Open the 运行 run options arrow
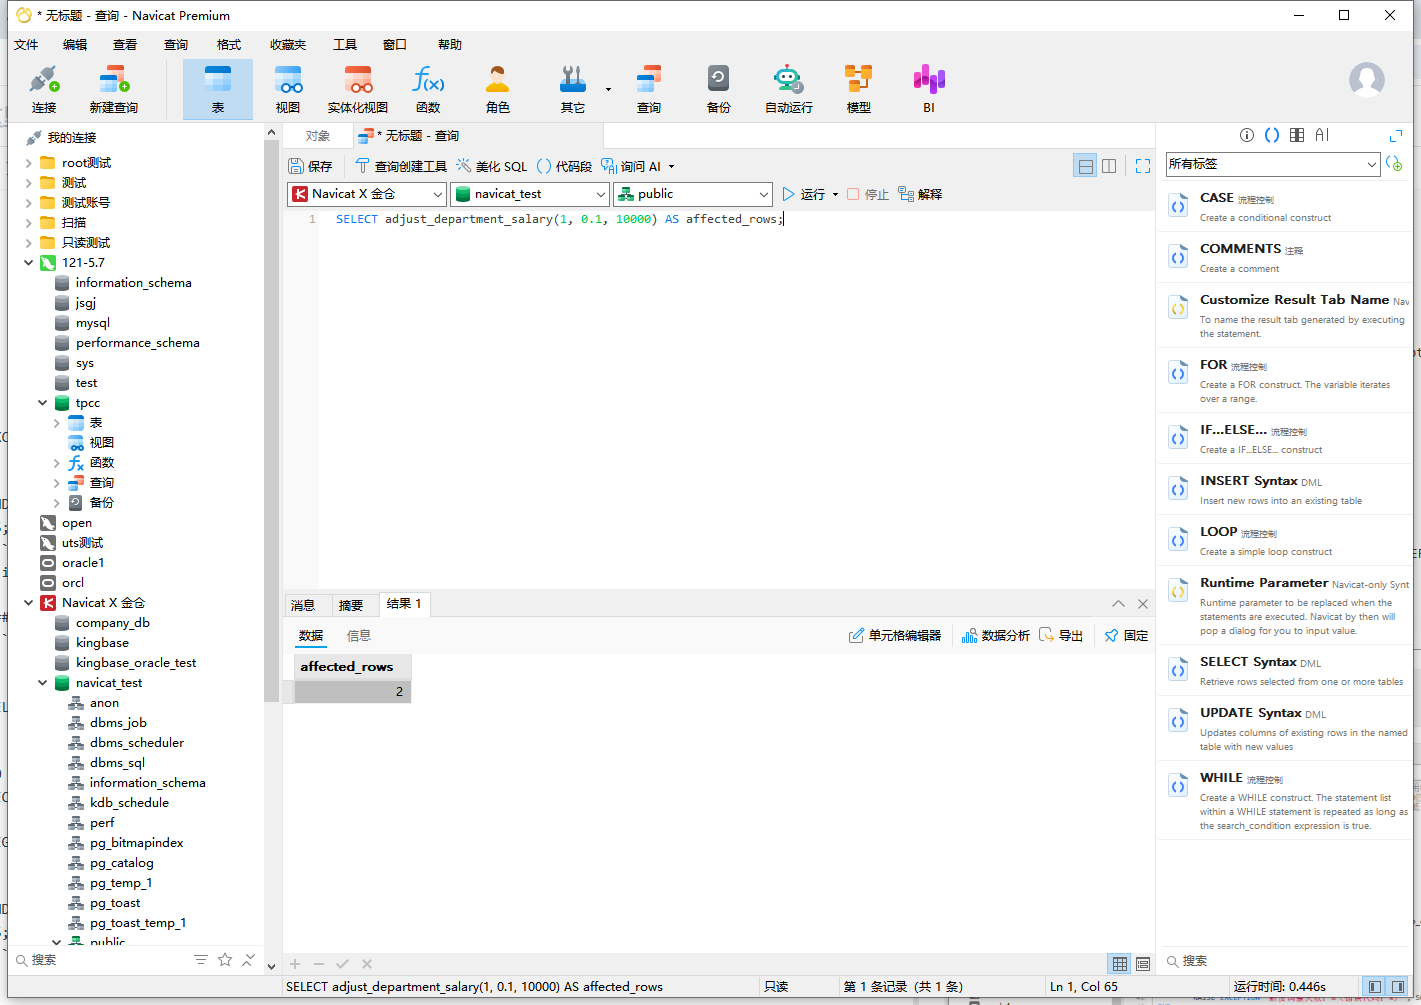 tap(835, 195)
